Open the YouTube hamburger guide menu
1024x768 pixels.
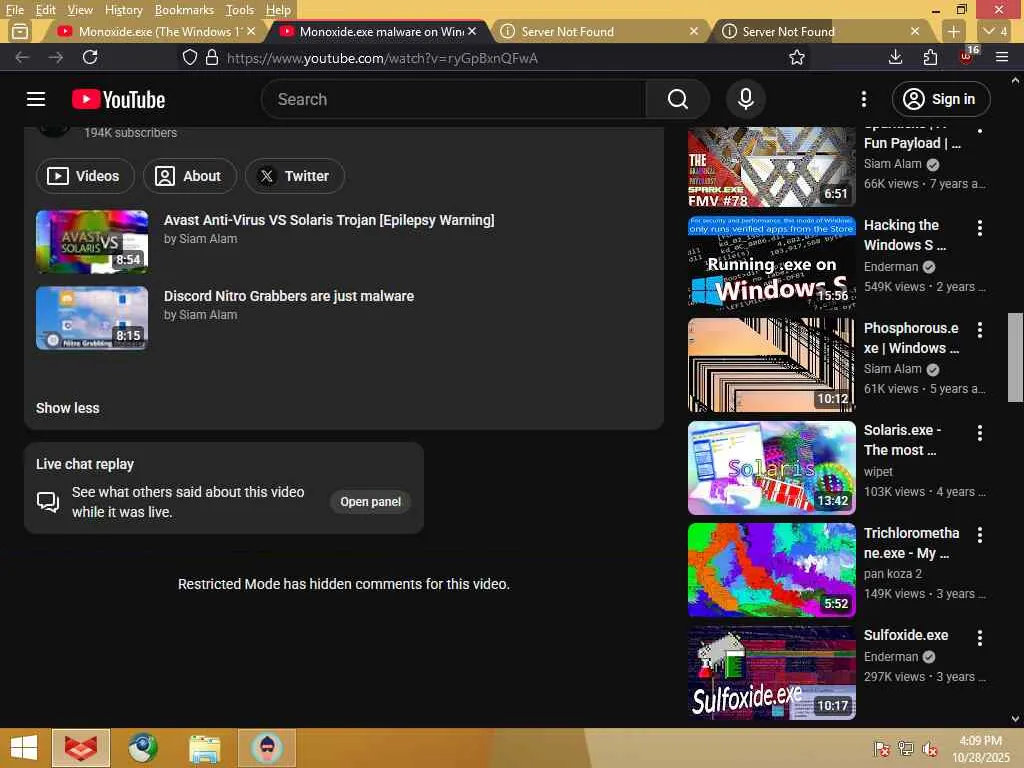tap(36, 99)
